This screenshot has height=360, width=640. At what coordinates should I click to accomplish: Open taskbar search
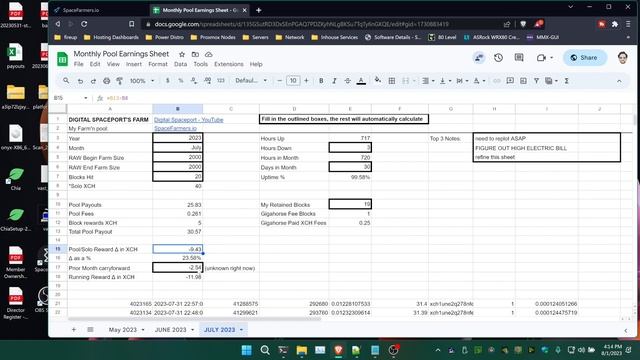265,350
